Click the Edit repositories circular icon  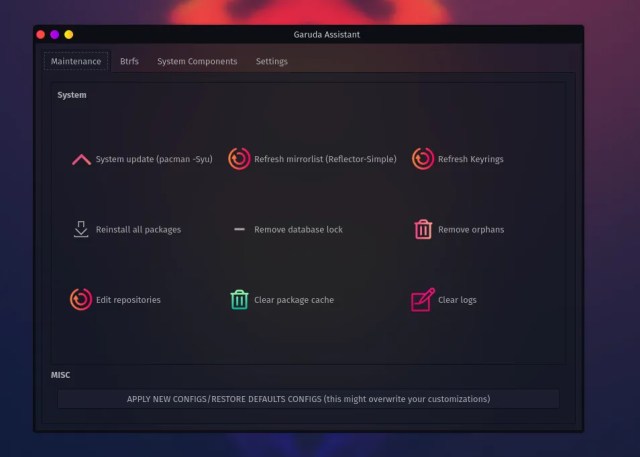(x=81, y=299)
